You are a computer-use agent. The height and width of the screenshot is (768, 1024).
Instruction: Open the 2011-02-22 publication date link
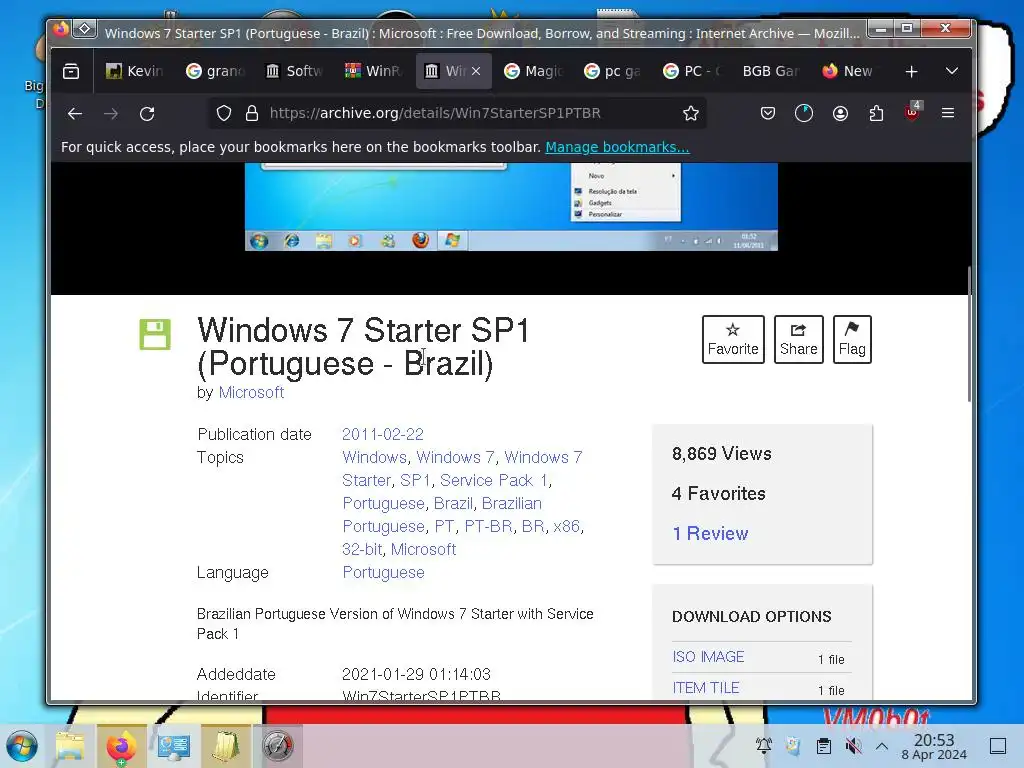383,434
